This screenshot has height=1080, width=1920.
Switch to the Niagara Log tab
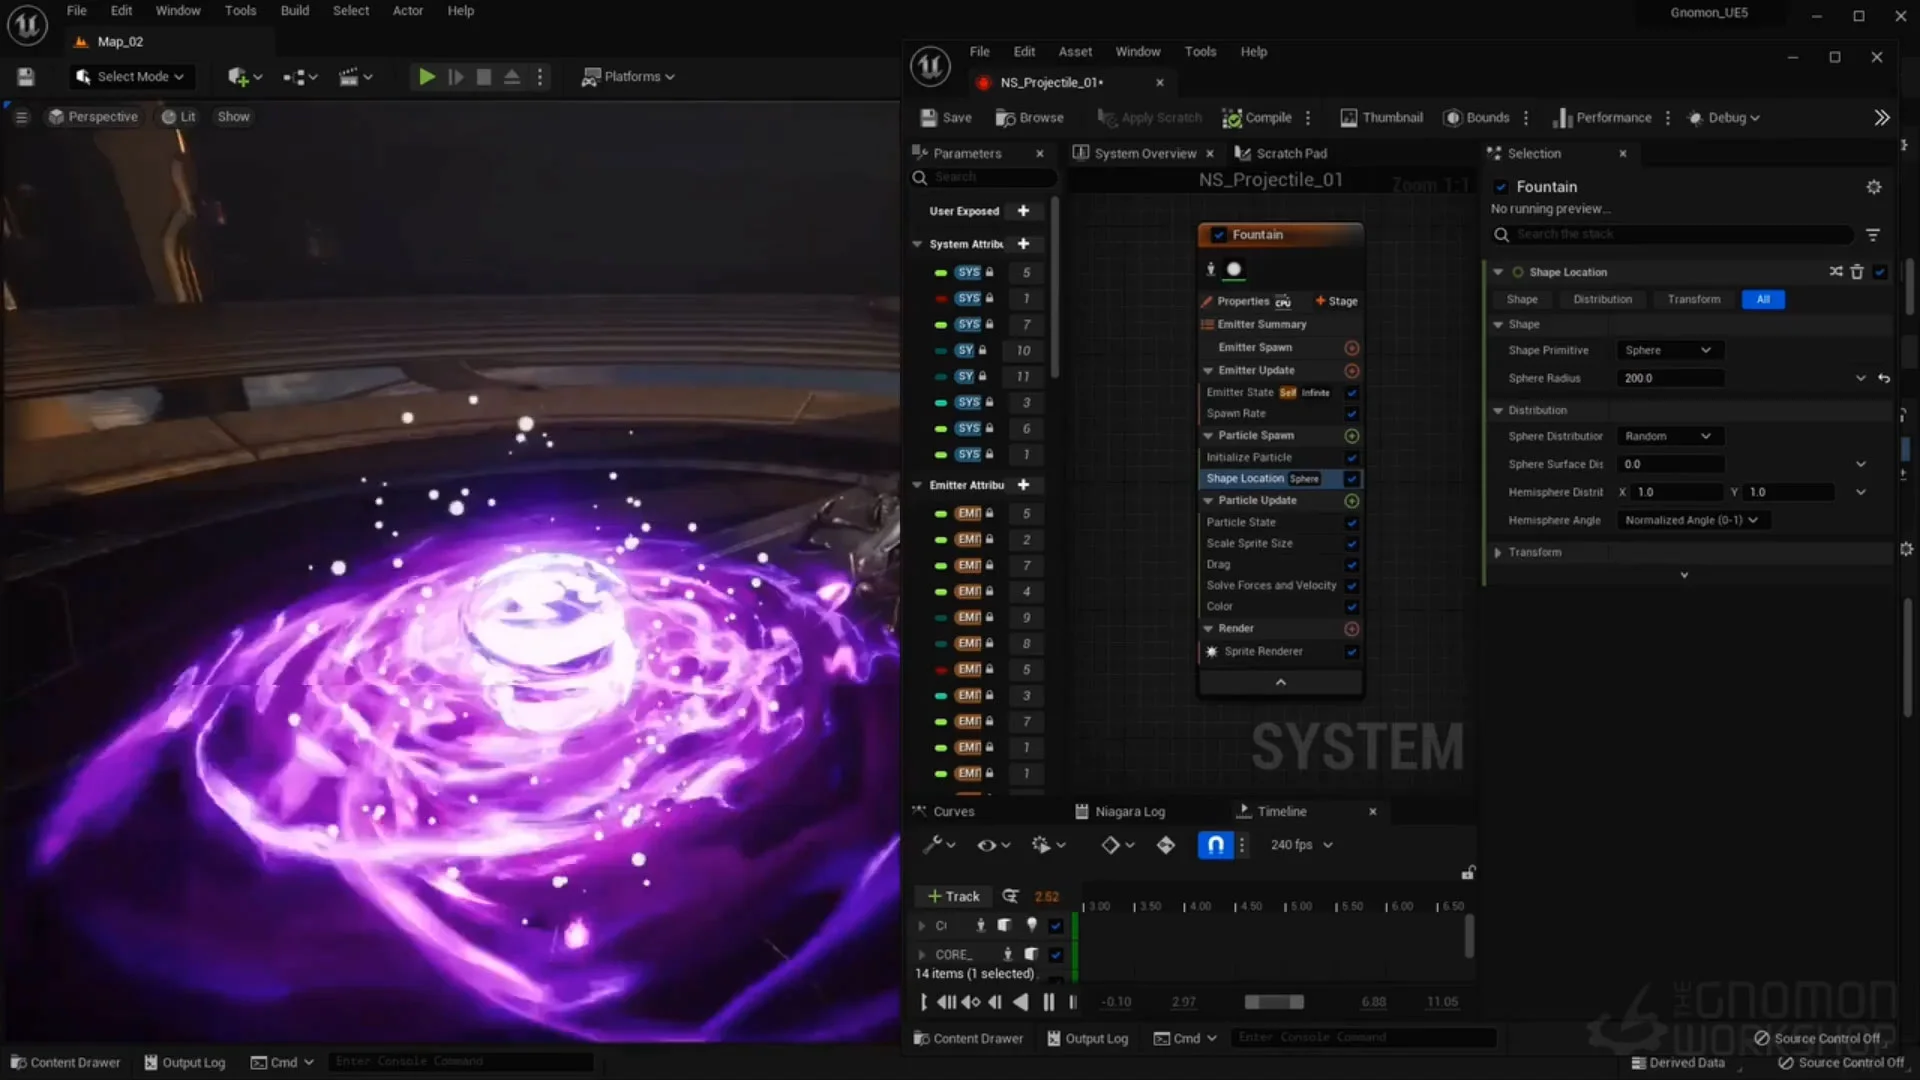point(1120,812)
